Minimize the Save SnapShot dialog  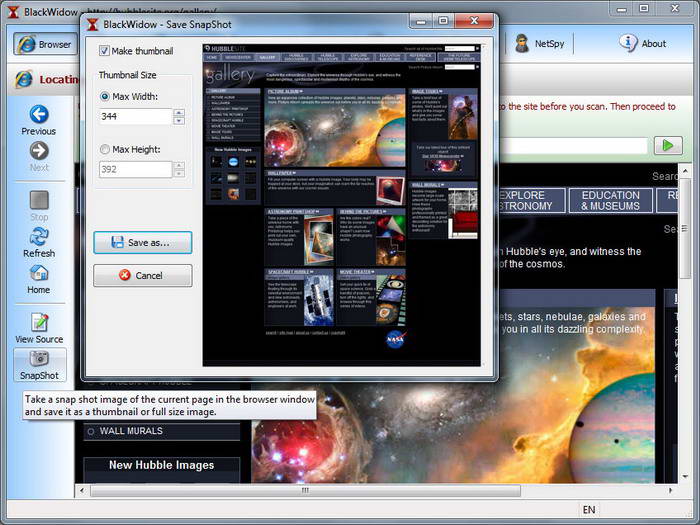click(x=421, y=21)
